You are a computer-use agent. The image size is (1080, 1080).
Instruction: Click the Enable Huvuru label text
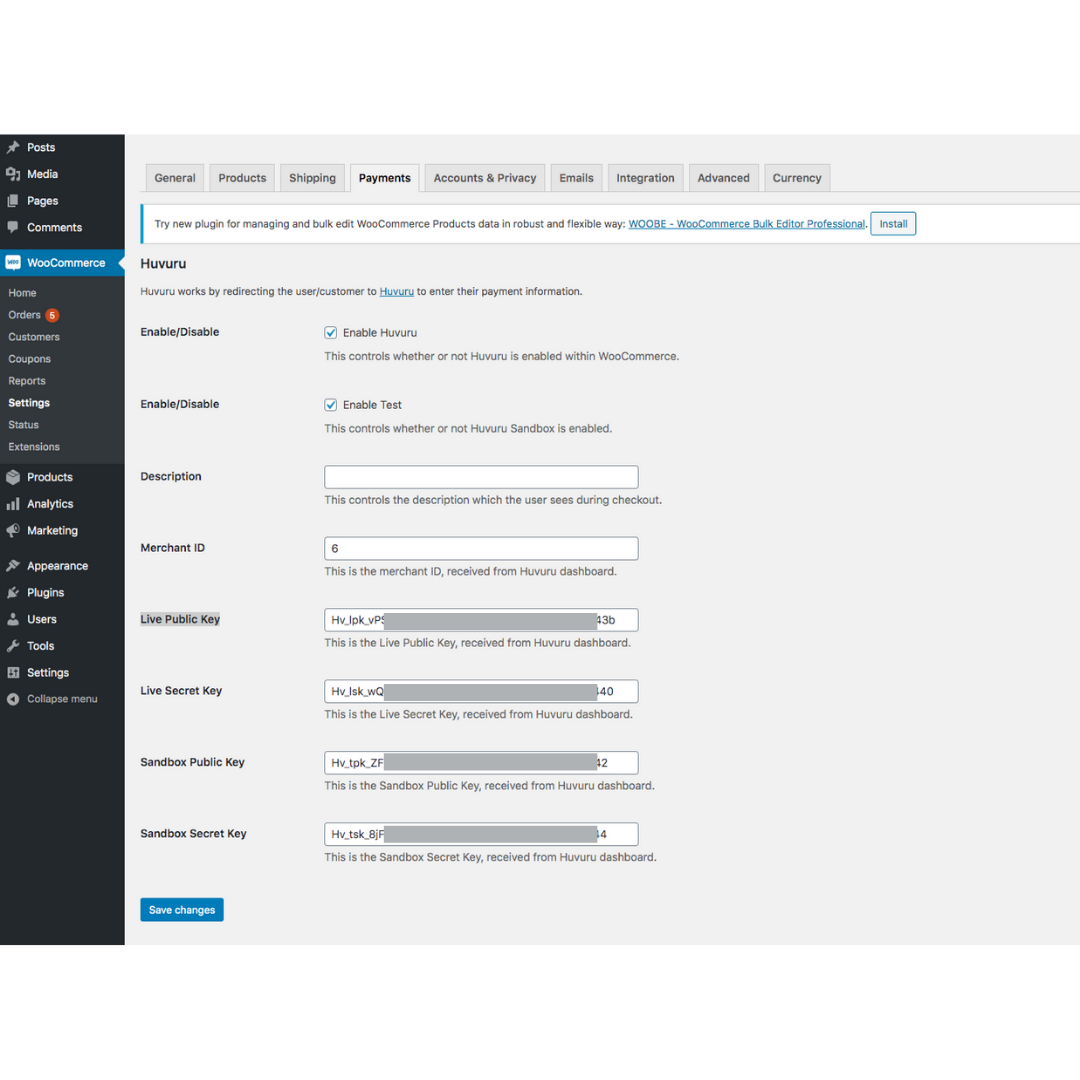380,333
